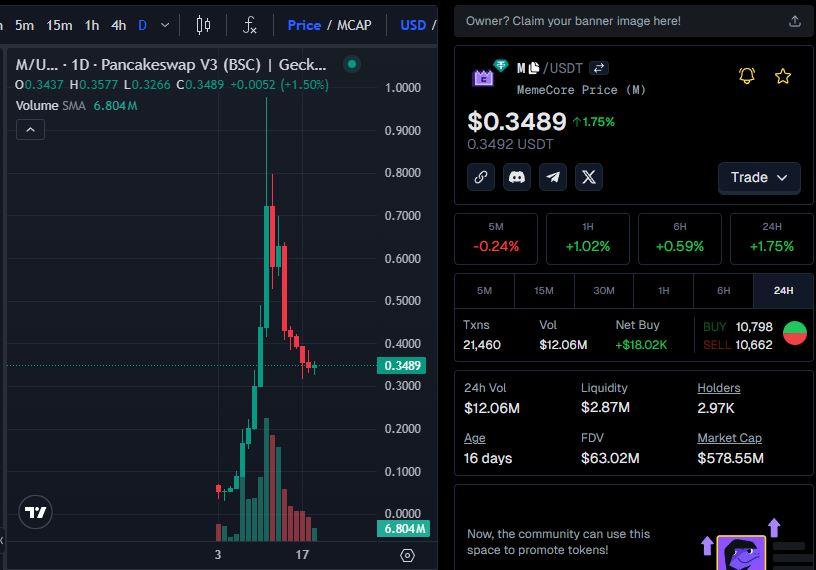Click the website chain-link icon

click(x=481, y=177)
